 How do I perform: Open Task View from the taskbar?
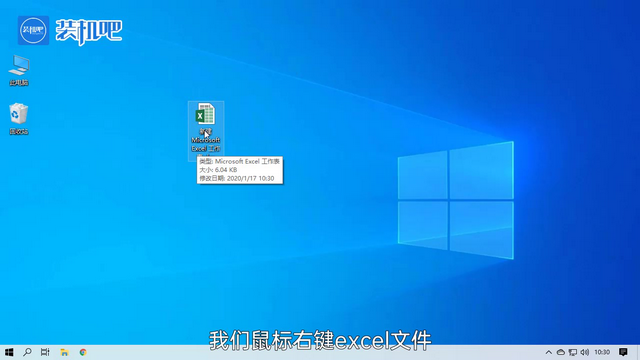(x=45, y=352)
